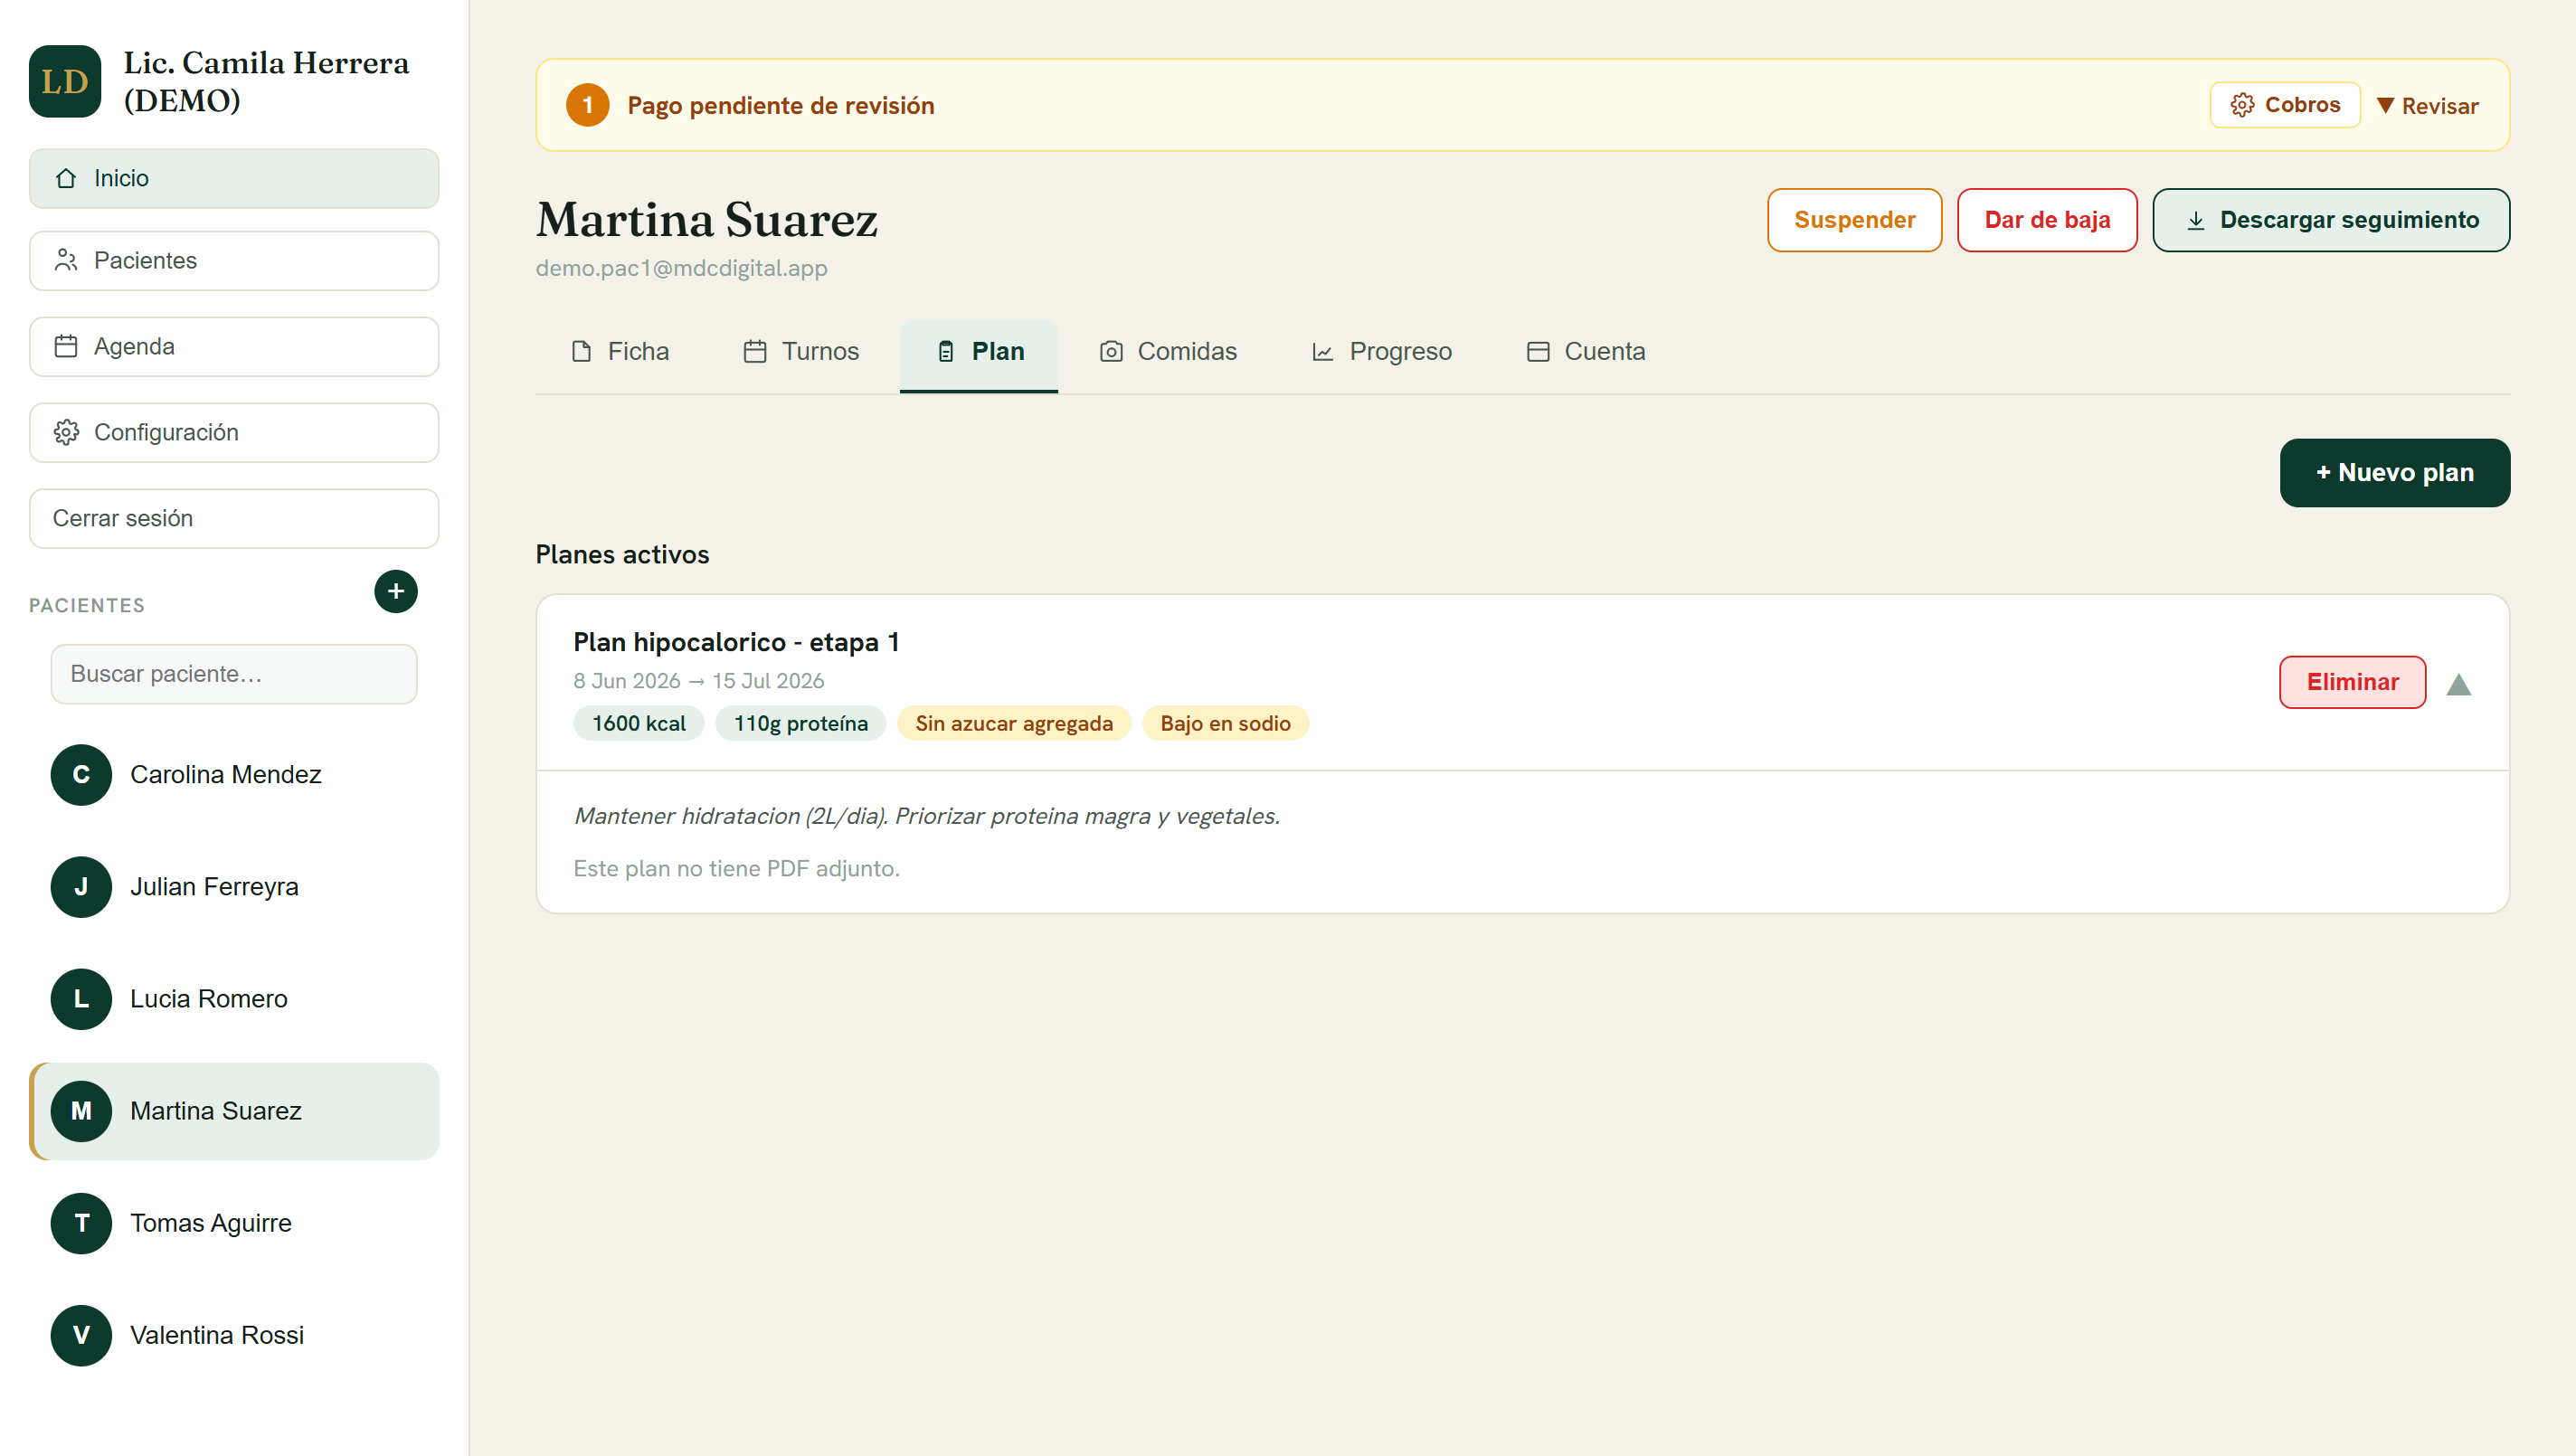Click the Pago pendiente de revisión text
The width and height of the screenshot is (2576, 1456).
coord(780,105)
